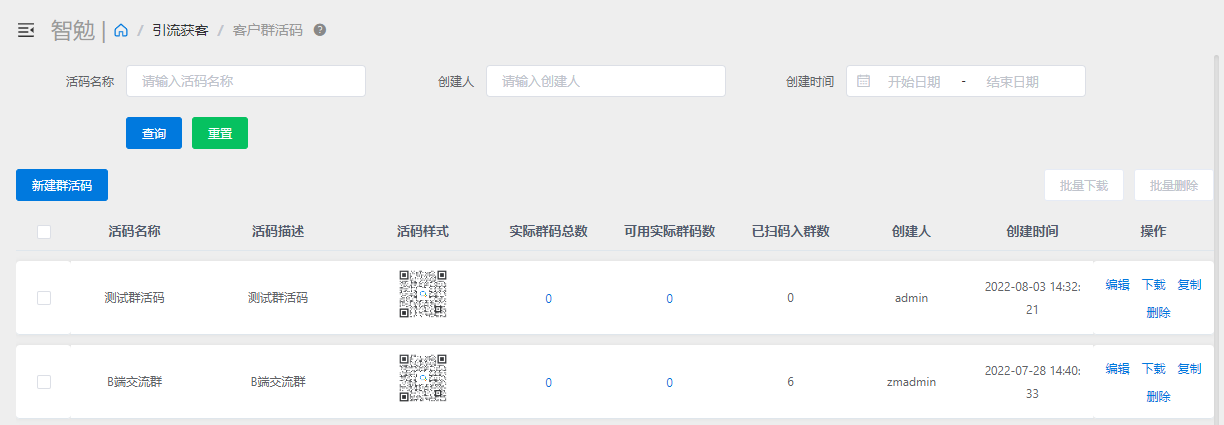Click 下载 link for B端交流群 row
Screen dimensions: 1224x425
coord(1153,369)
